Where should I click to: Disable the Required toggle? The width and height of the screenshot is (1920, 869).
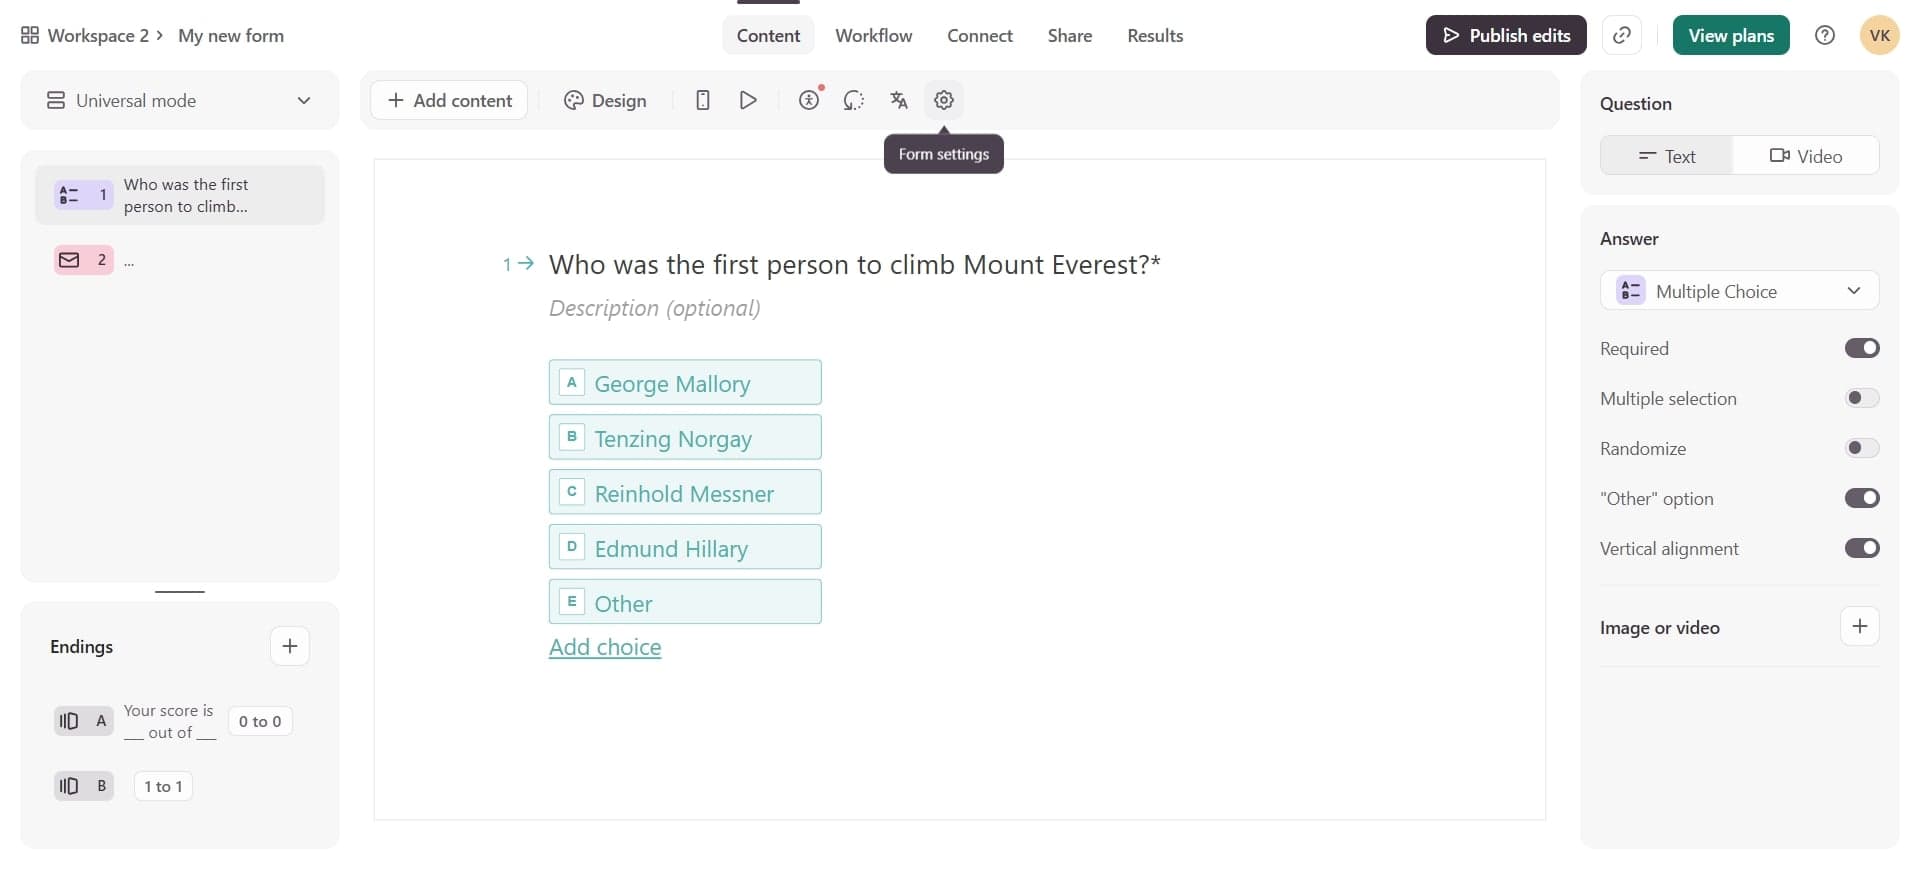[x=1861, y=348]
